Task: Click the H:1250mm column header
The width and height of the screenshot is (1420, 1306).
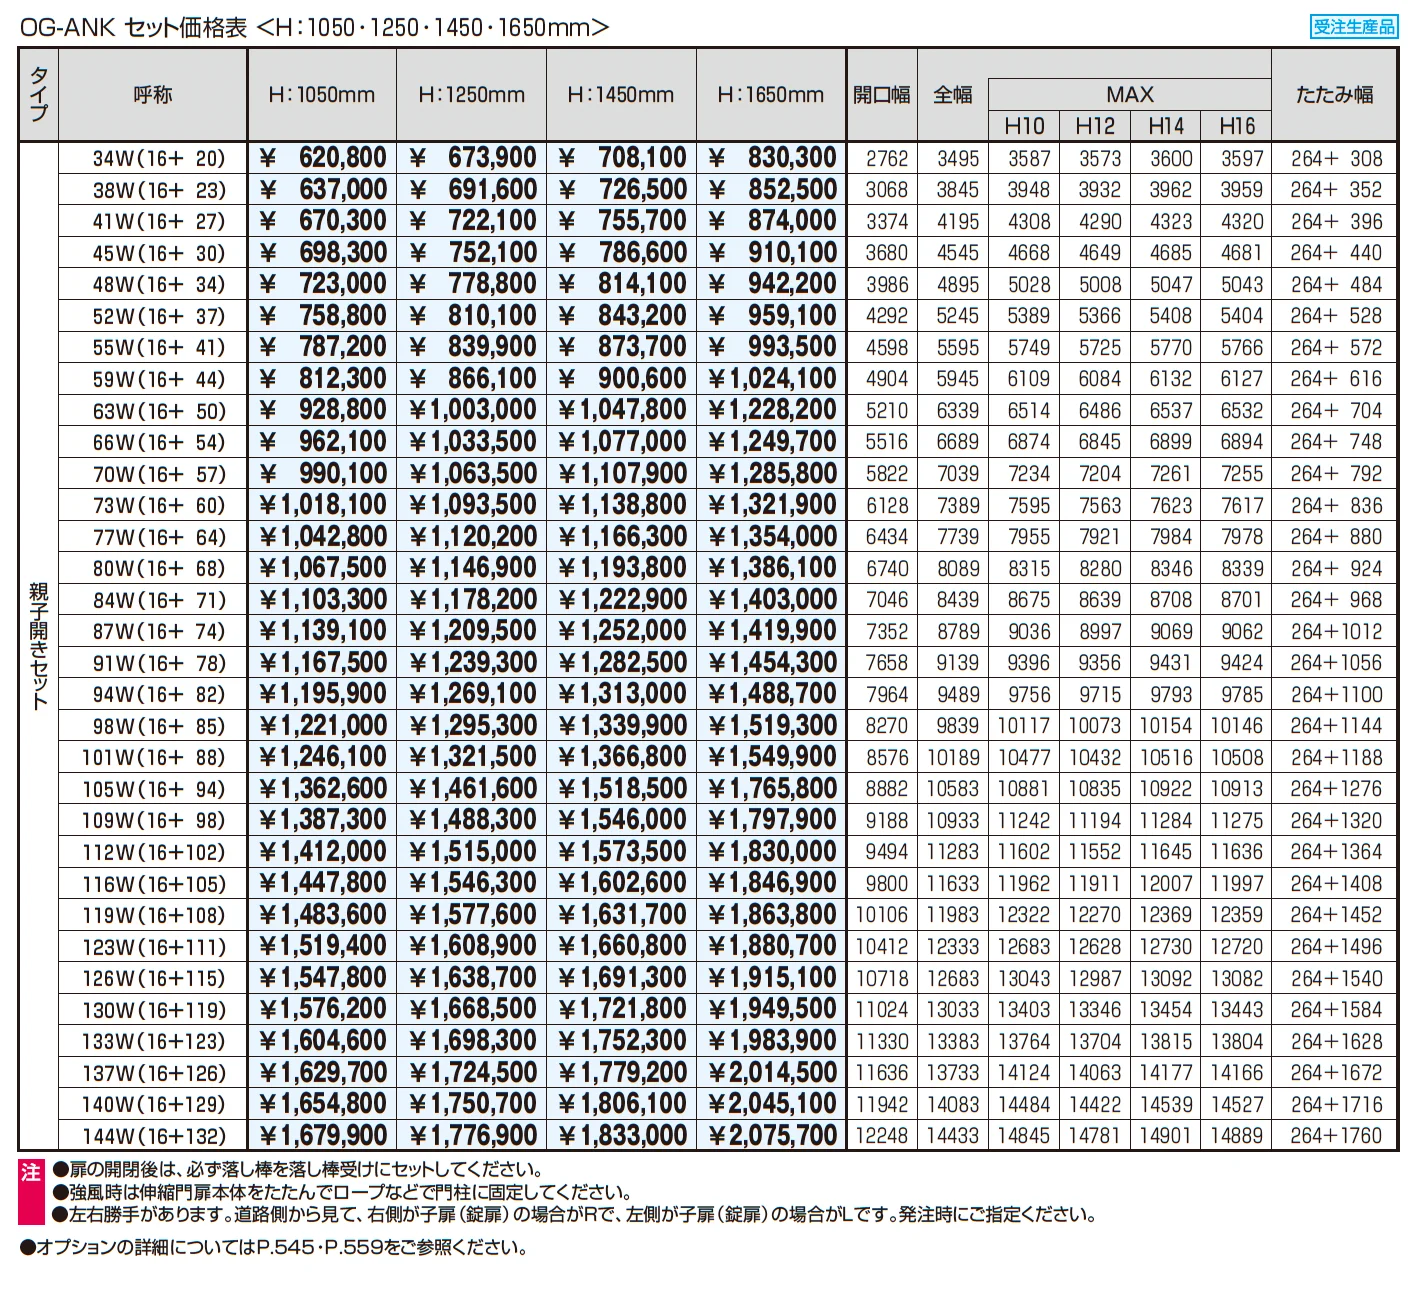Action: click(472, 95)
